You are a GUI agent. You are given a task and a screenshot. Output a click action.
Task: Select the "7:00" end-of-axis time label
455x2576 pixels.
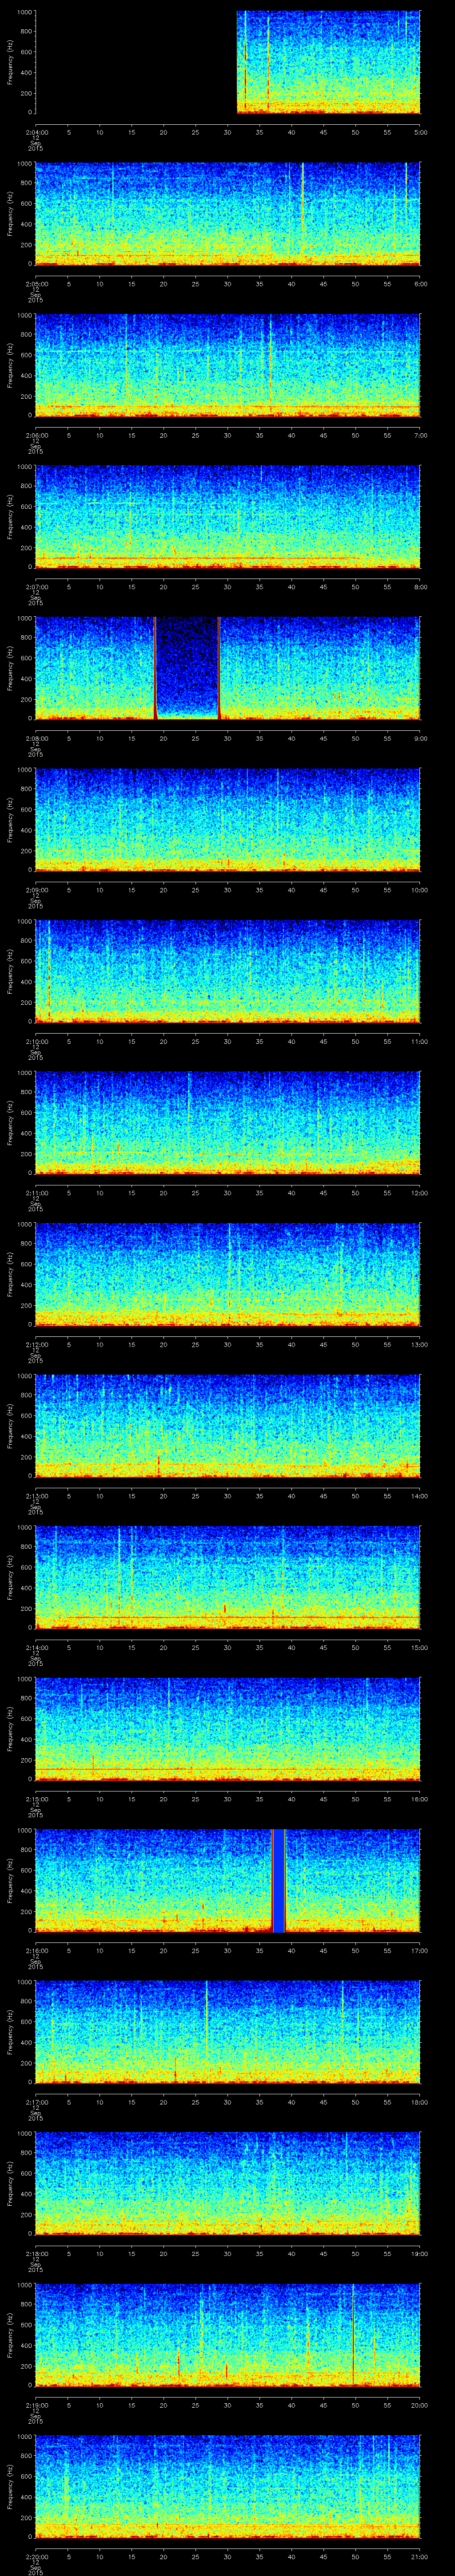[x=420, y=435]
